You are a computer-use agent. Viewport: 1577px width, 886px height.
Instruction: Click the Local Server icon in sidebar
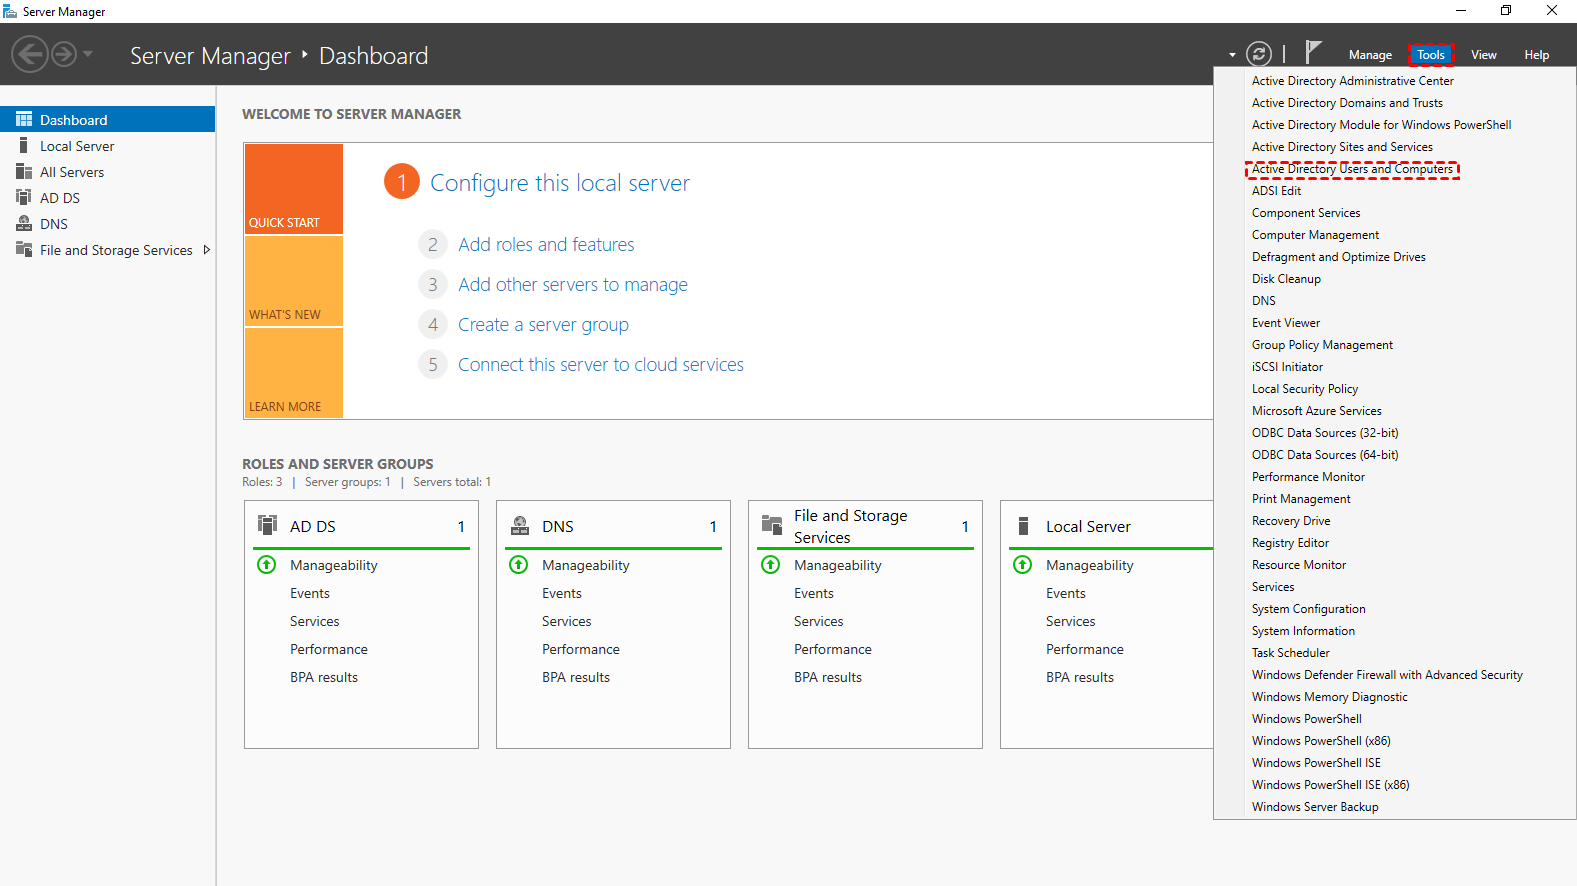(x=24, y=146)
